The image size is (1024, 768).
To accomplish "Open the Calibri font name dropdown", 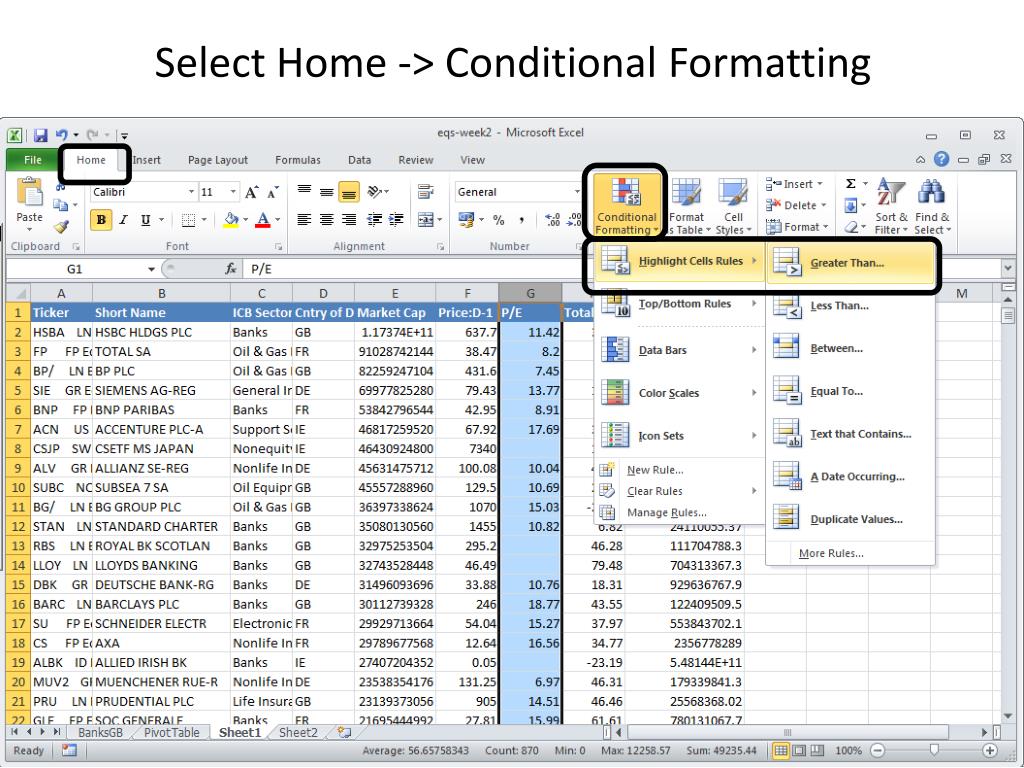I will (191, 192).
